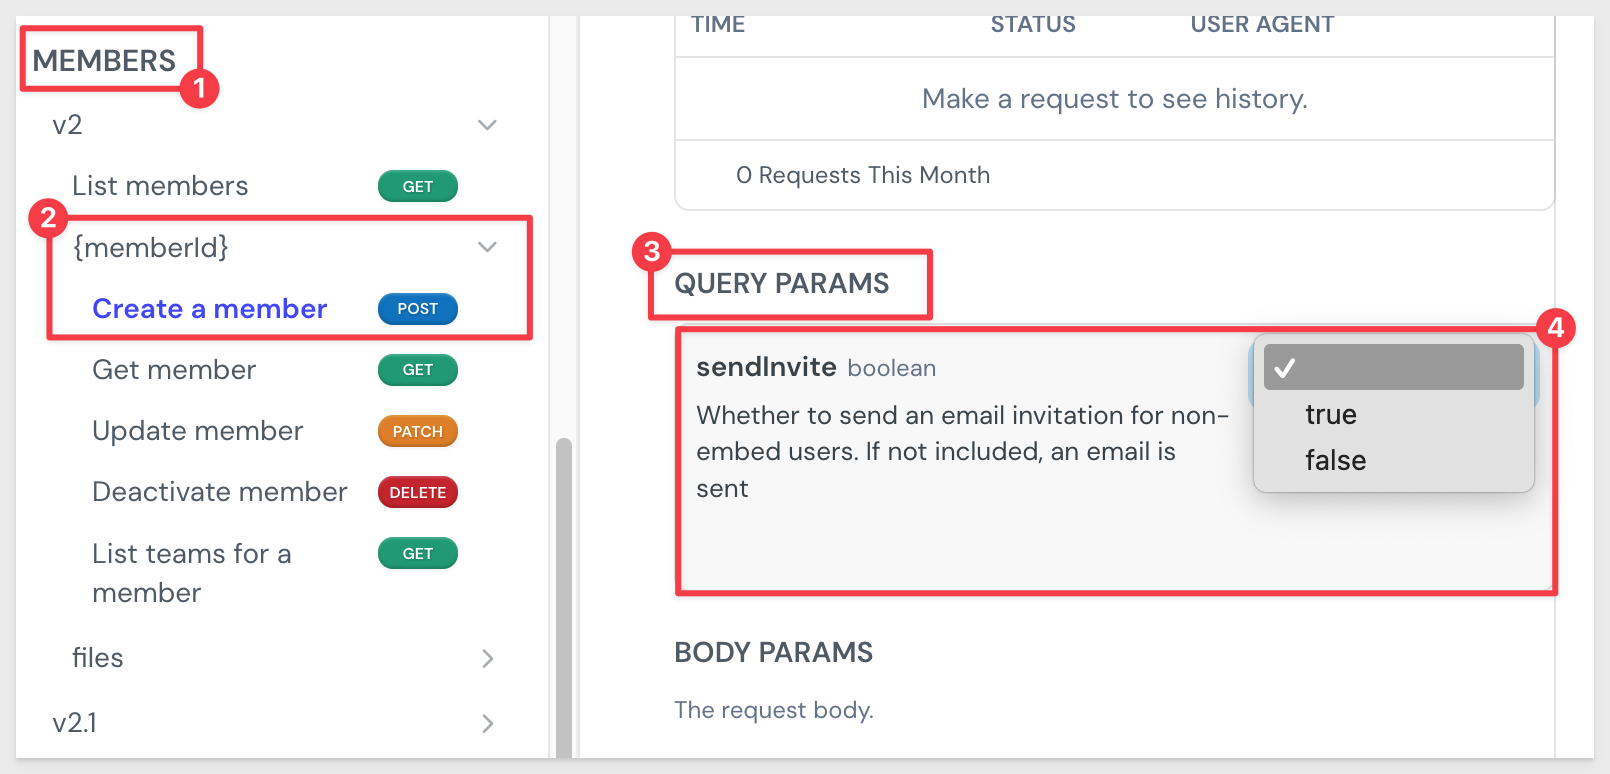Collapse the {memberId} group chevron

pos(487,247)
